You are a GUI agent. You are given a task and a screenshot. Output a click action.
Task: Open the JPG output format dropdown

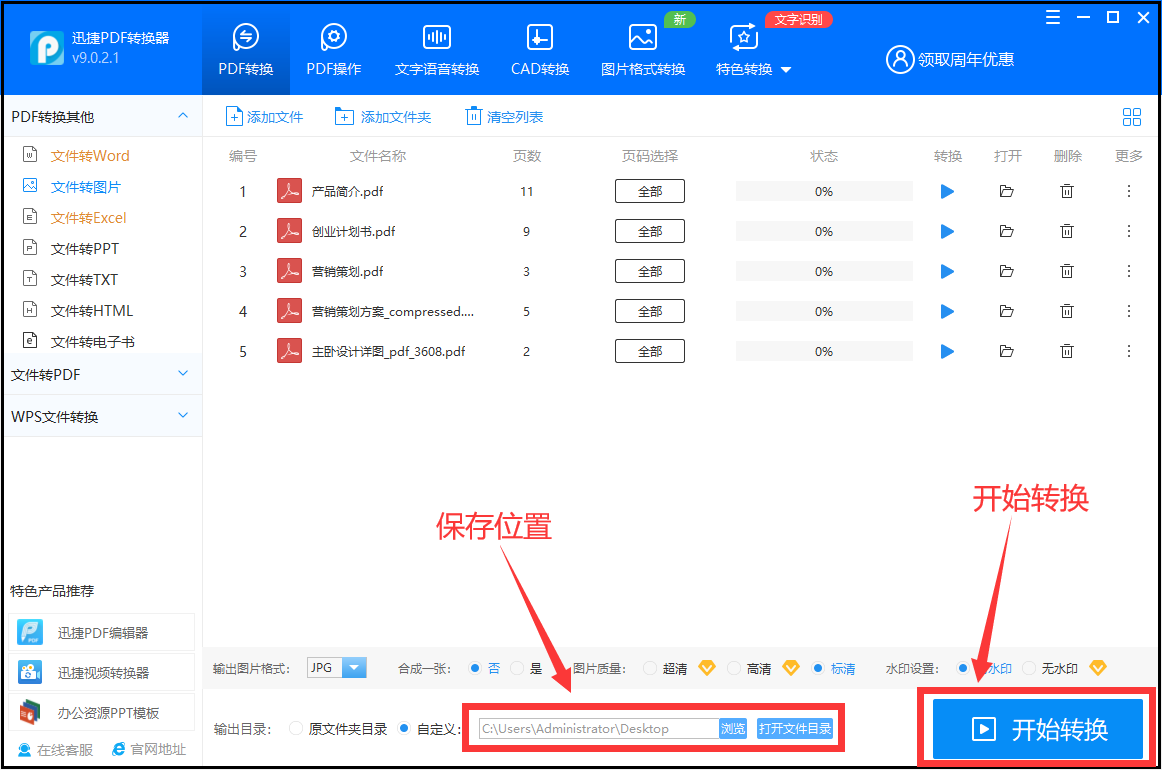click(354, 668)
